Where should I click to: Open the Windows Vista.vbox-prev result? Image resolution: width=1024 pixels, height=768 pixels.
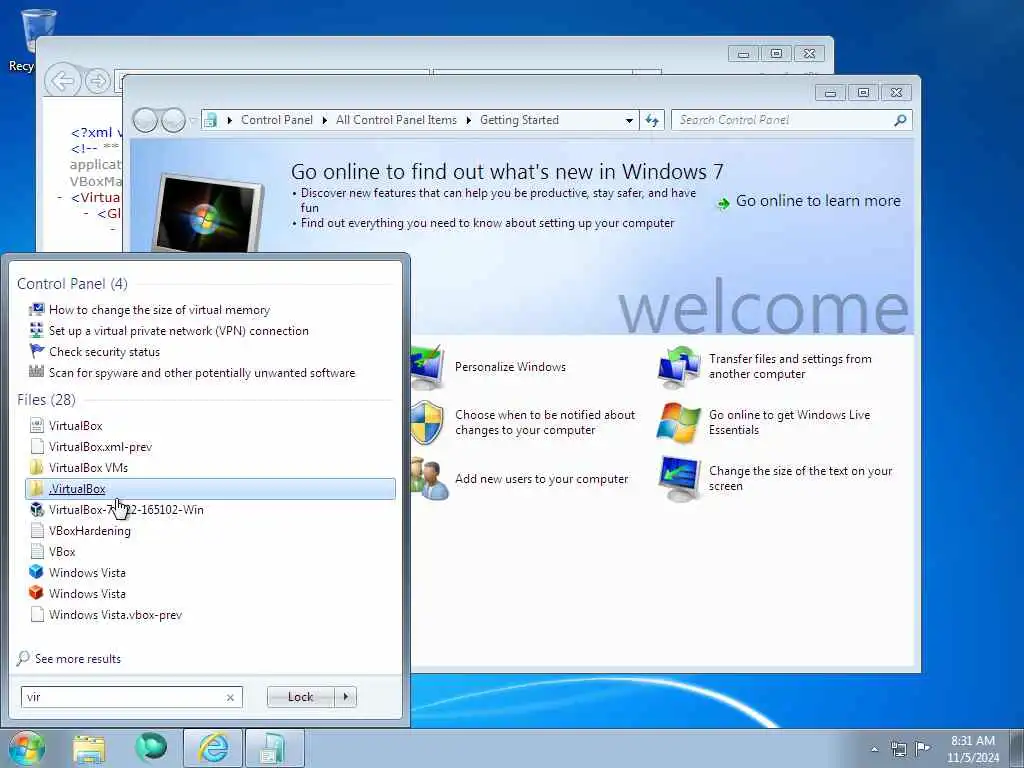coord(115,615)
